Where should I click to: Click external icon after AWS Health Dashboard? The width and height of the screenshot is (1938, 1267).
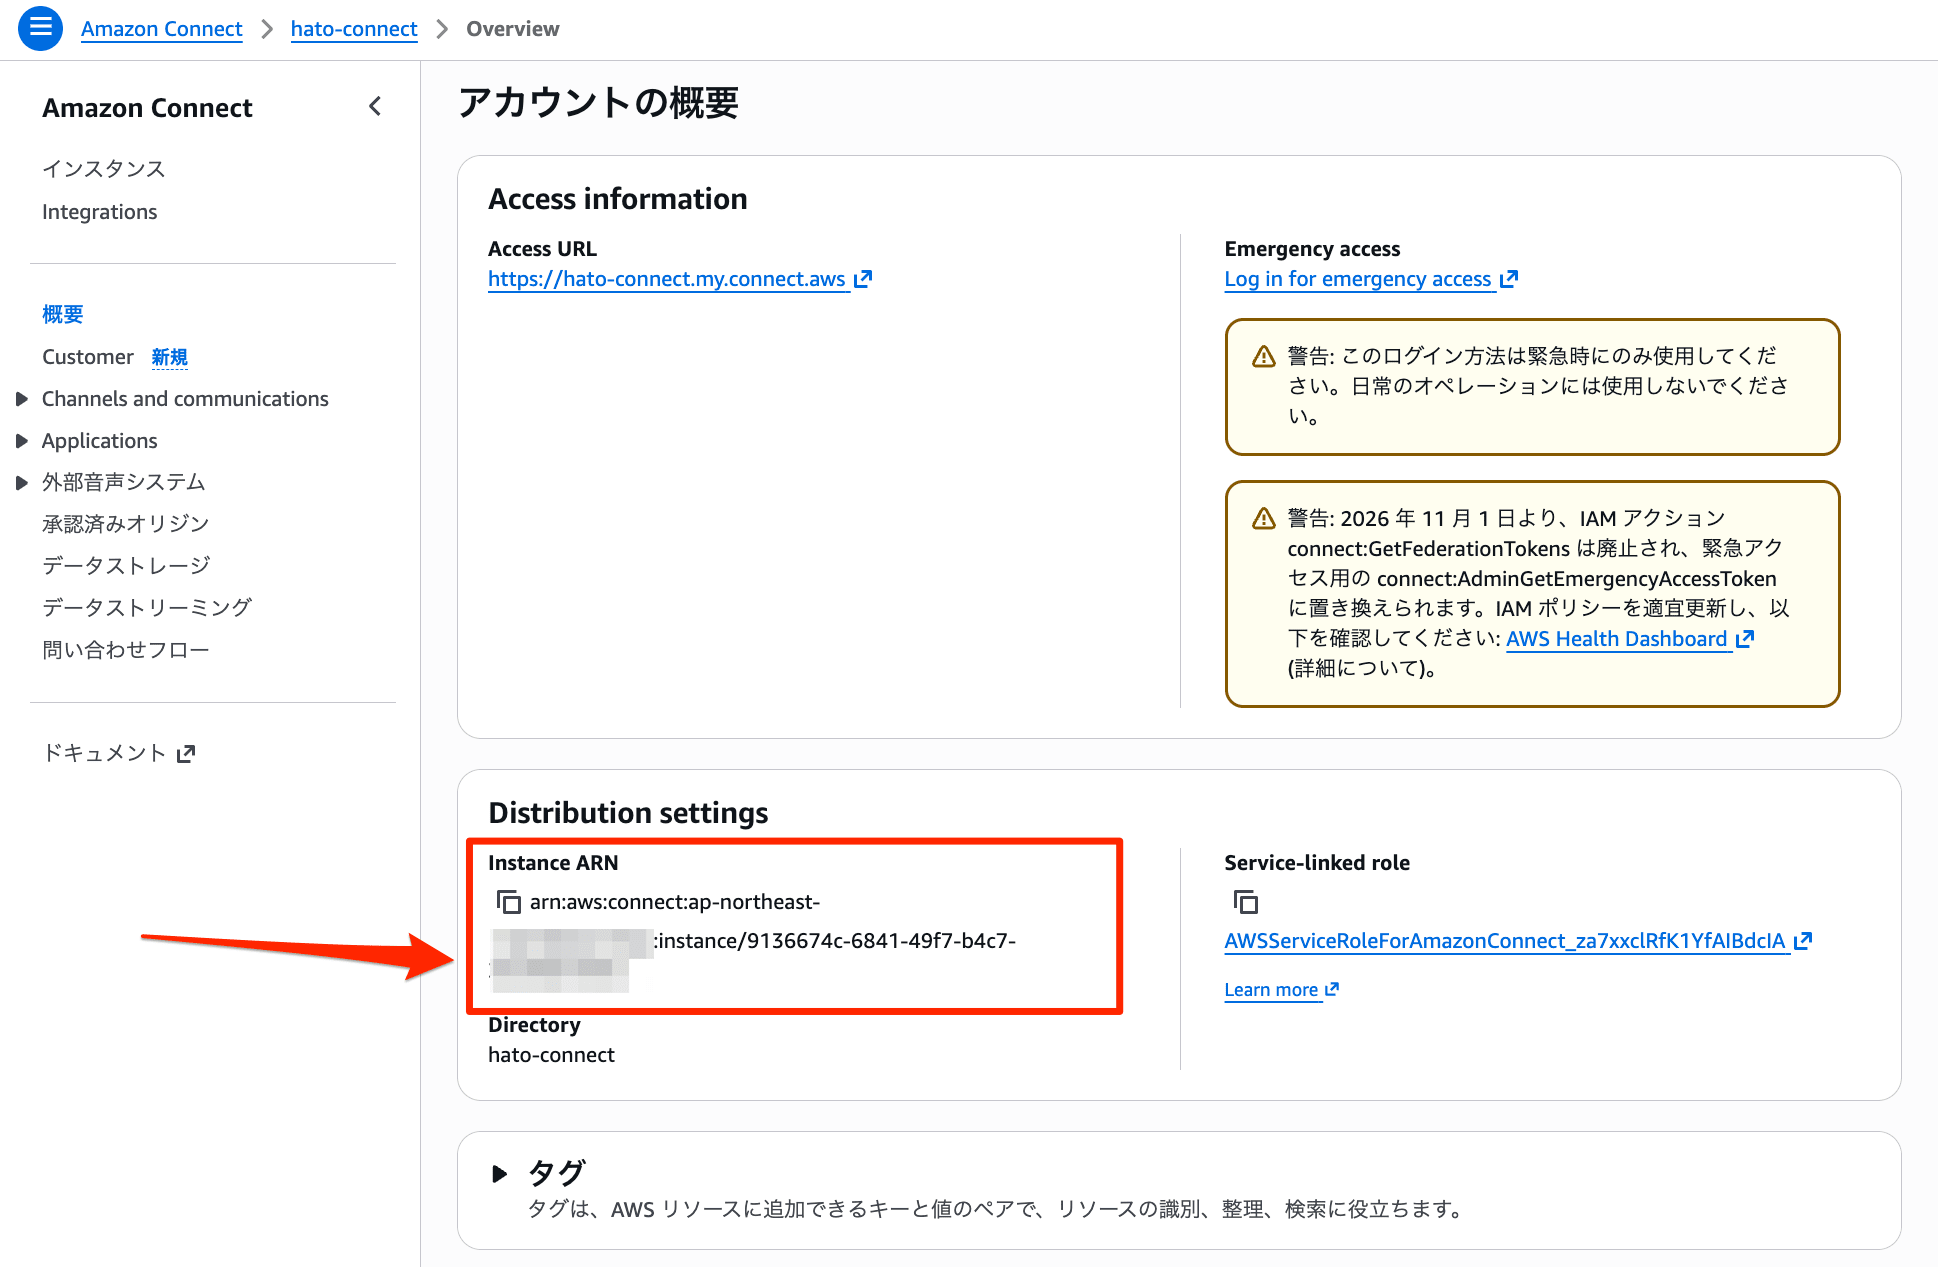coord(1745,639)
